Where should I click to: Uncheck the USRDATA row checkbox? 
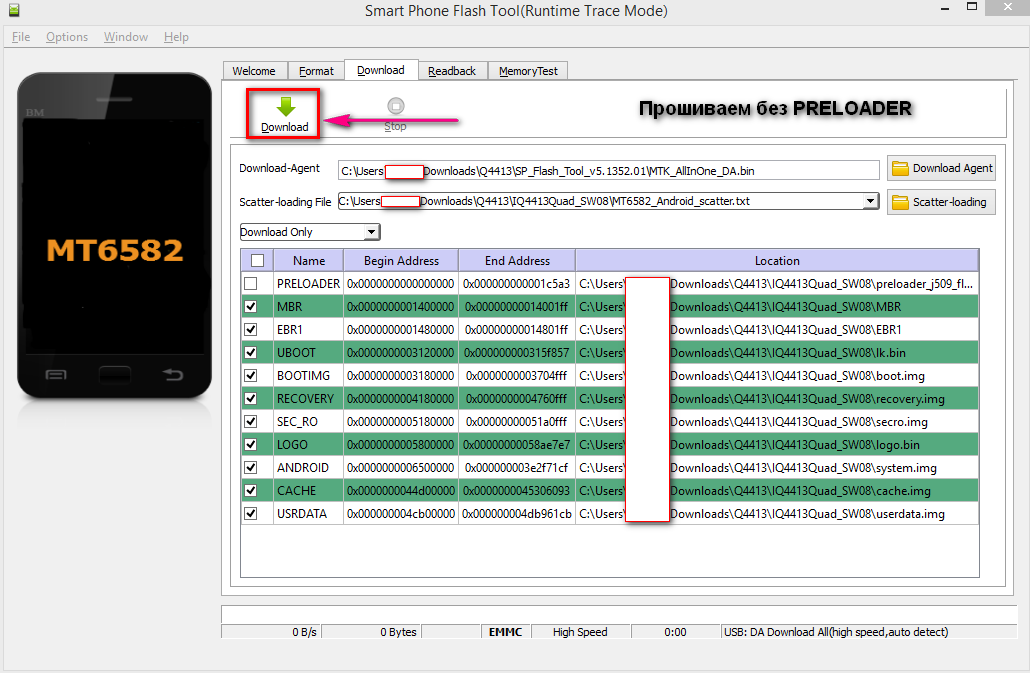coord(250,513)
